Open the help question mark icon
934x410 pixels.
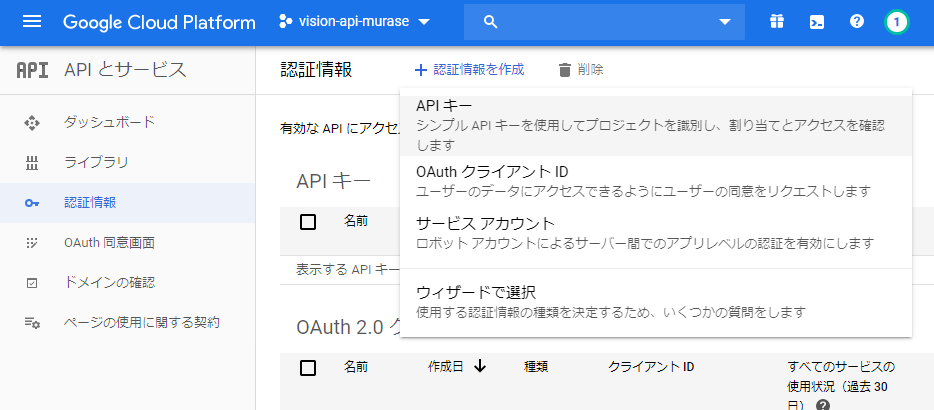[x=857, y=22]
